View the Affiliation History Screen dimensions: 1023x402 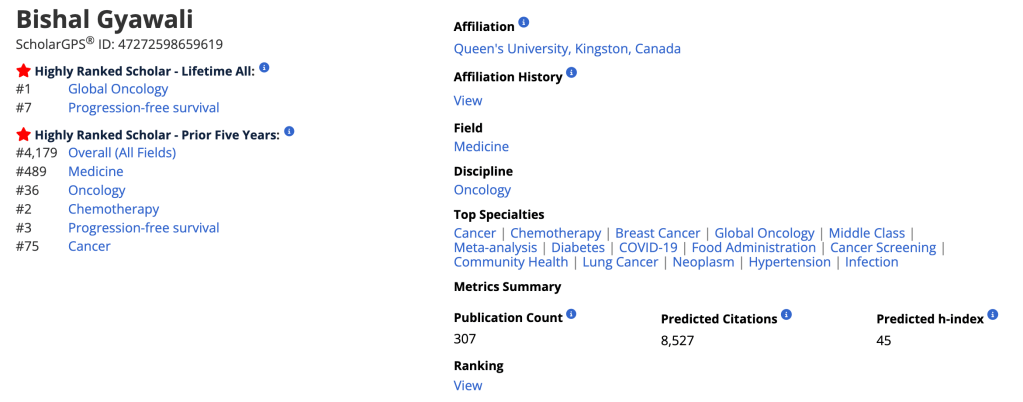click(x=468, y=100)
